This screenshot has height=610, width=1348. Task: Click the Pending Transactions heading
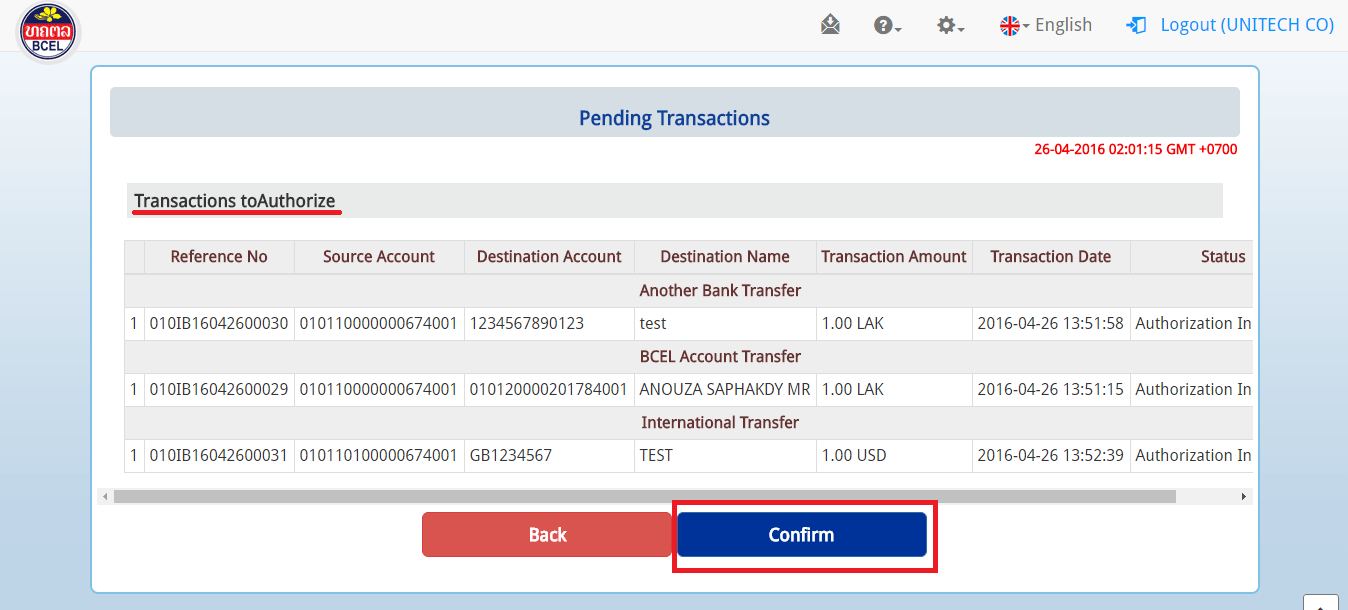[x=675, y=119]
